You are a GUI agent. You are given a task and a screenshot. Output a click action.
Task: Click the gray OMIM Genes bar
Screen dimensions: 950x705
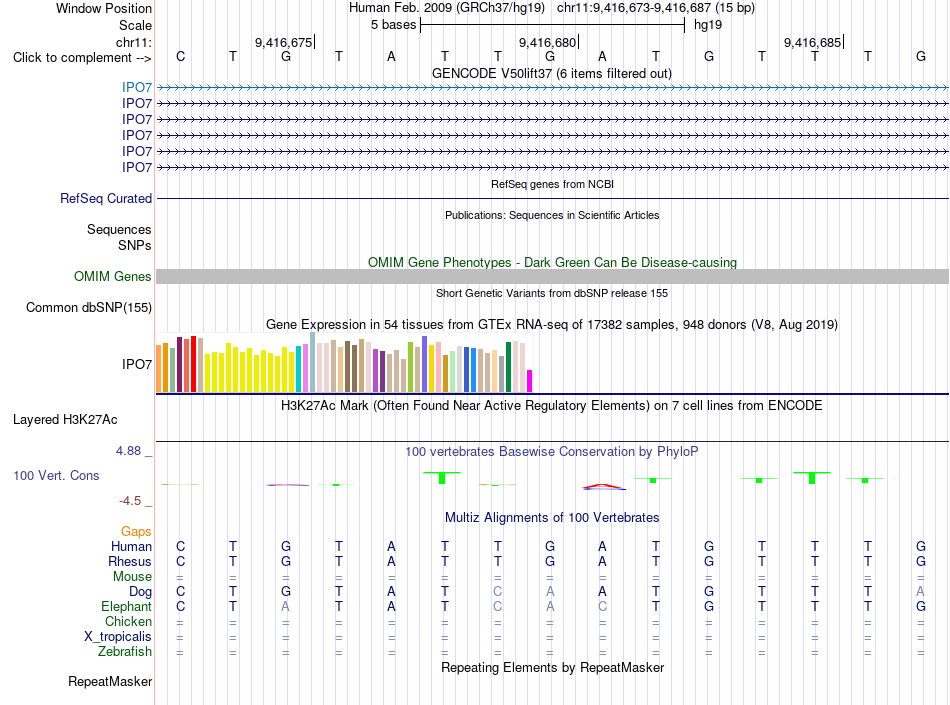point(552,277)
